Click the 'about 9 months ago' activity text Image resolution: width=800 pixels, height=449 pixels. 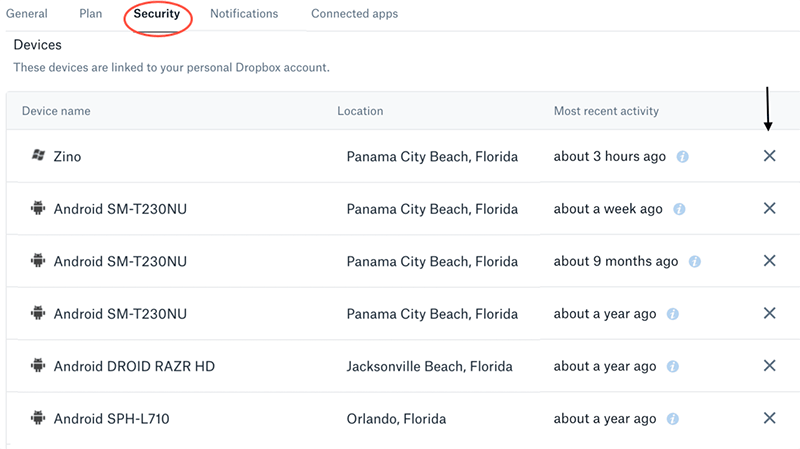pyautogui.click(x=616, y=262)
